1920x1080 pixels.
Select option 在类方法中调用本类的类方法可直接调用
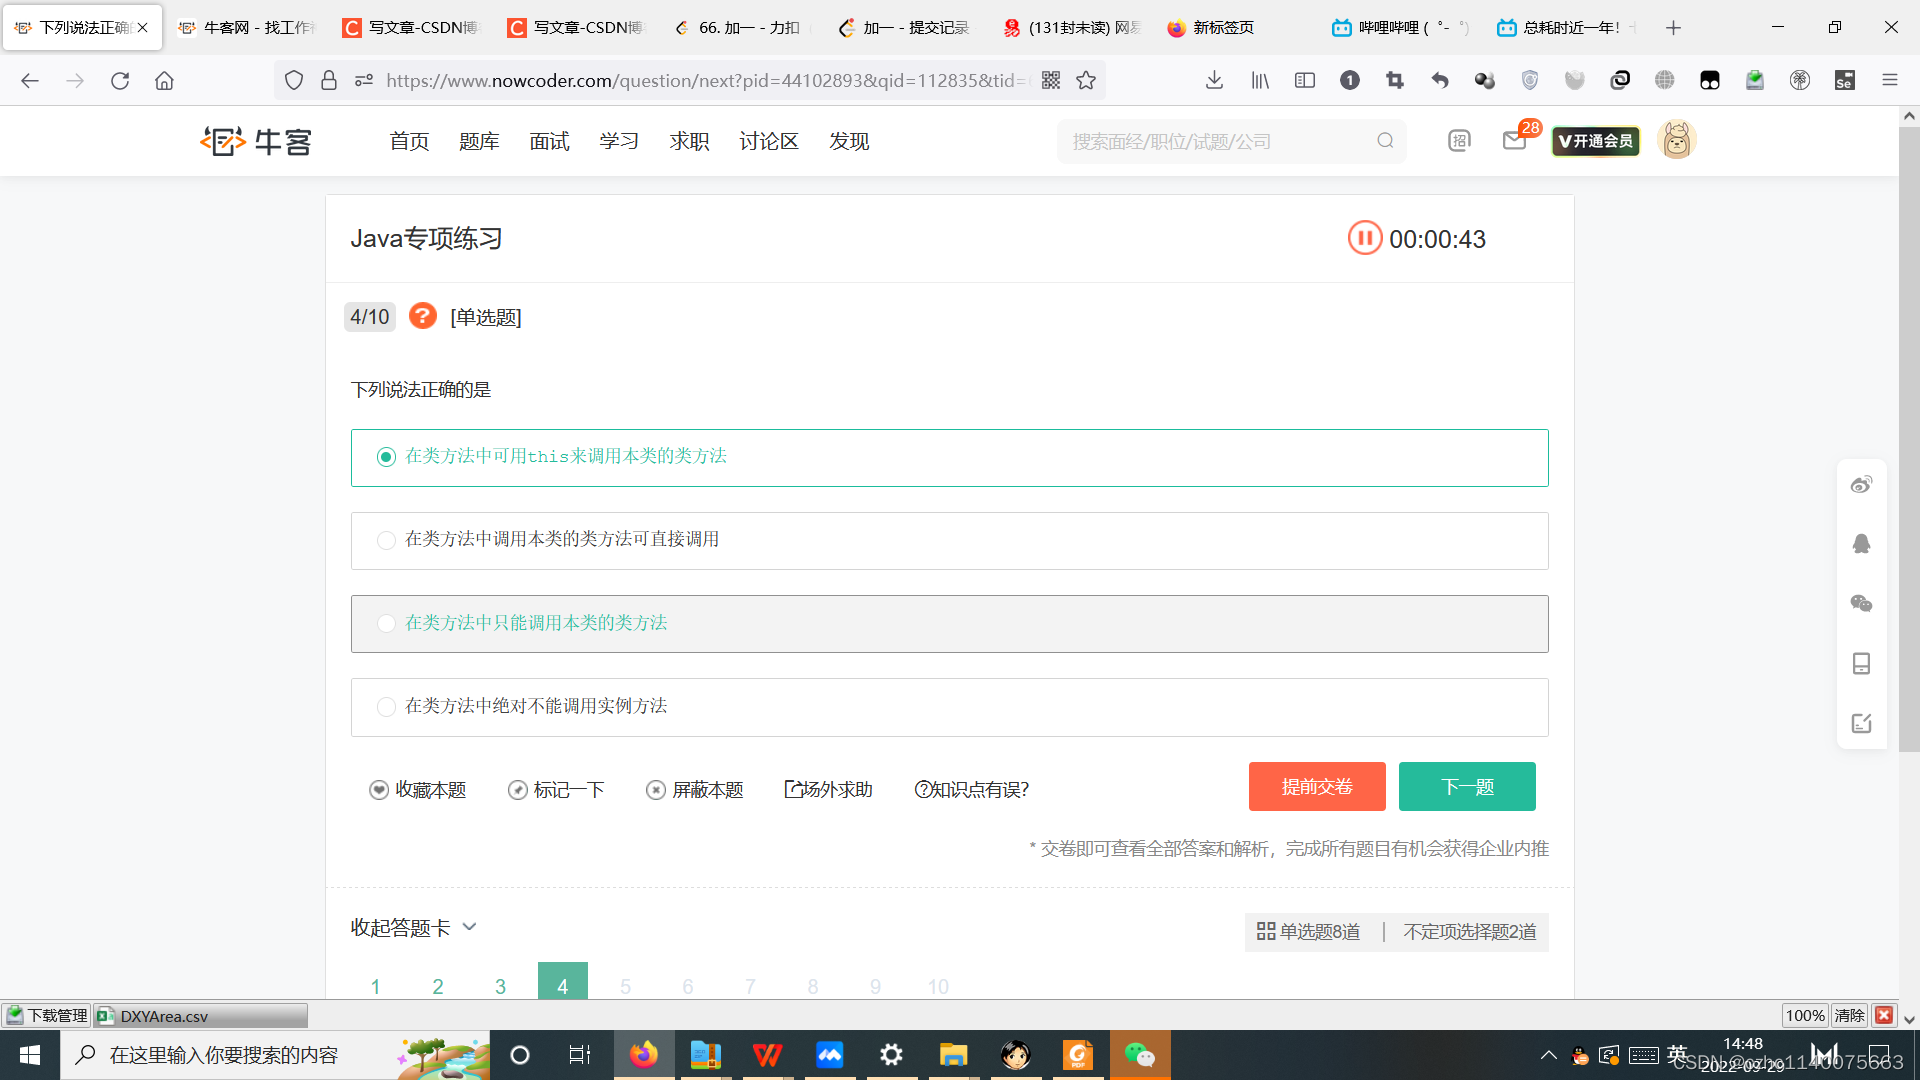(x=949, y=541)
